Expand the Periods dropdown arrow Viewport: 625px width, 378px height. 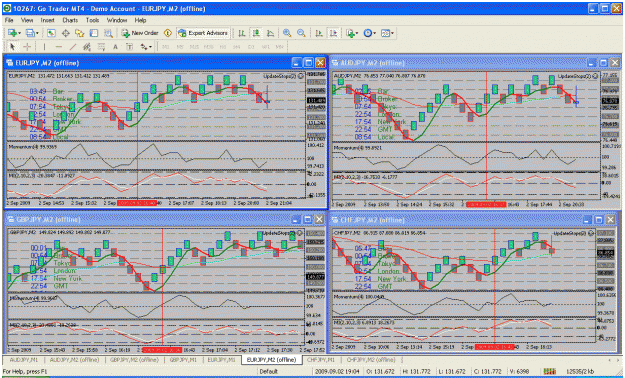(x=375, y=33)
